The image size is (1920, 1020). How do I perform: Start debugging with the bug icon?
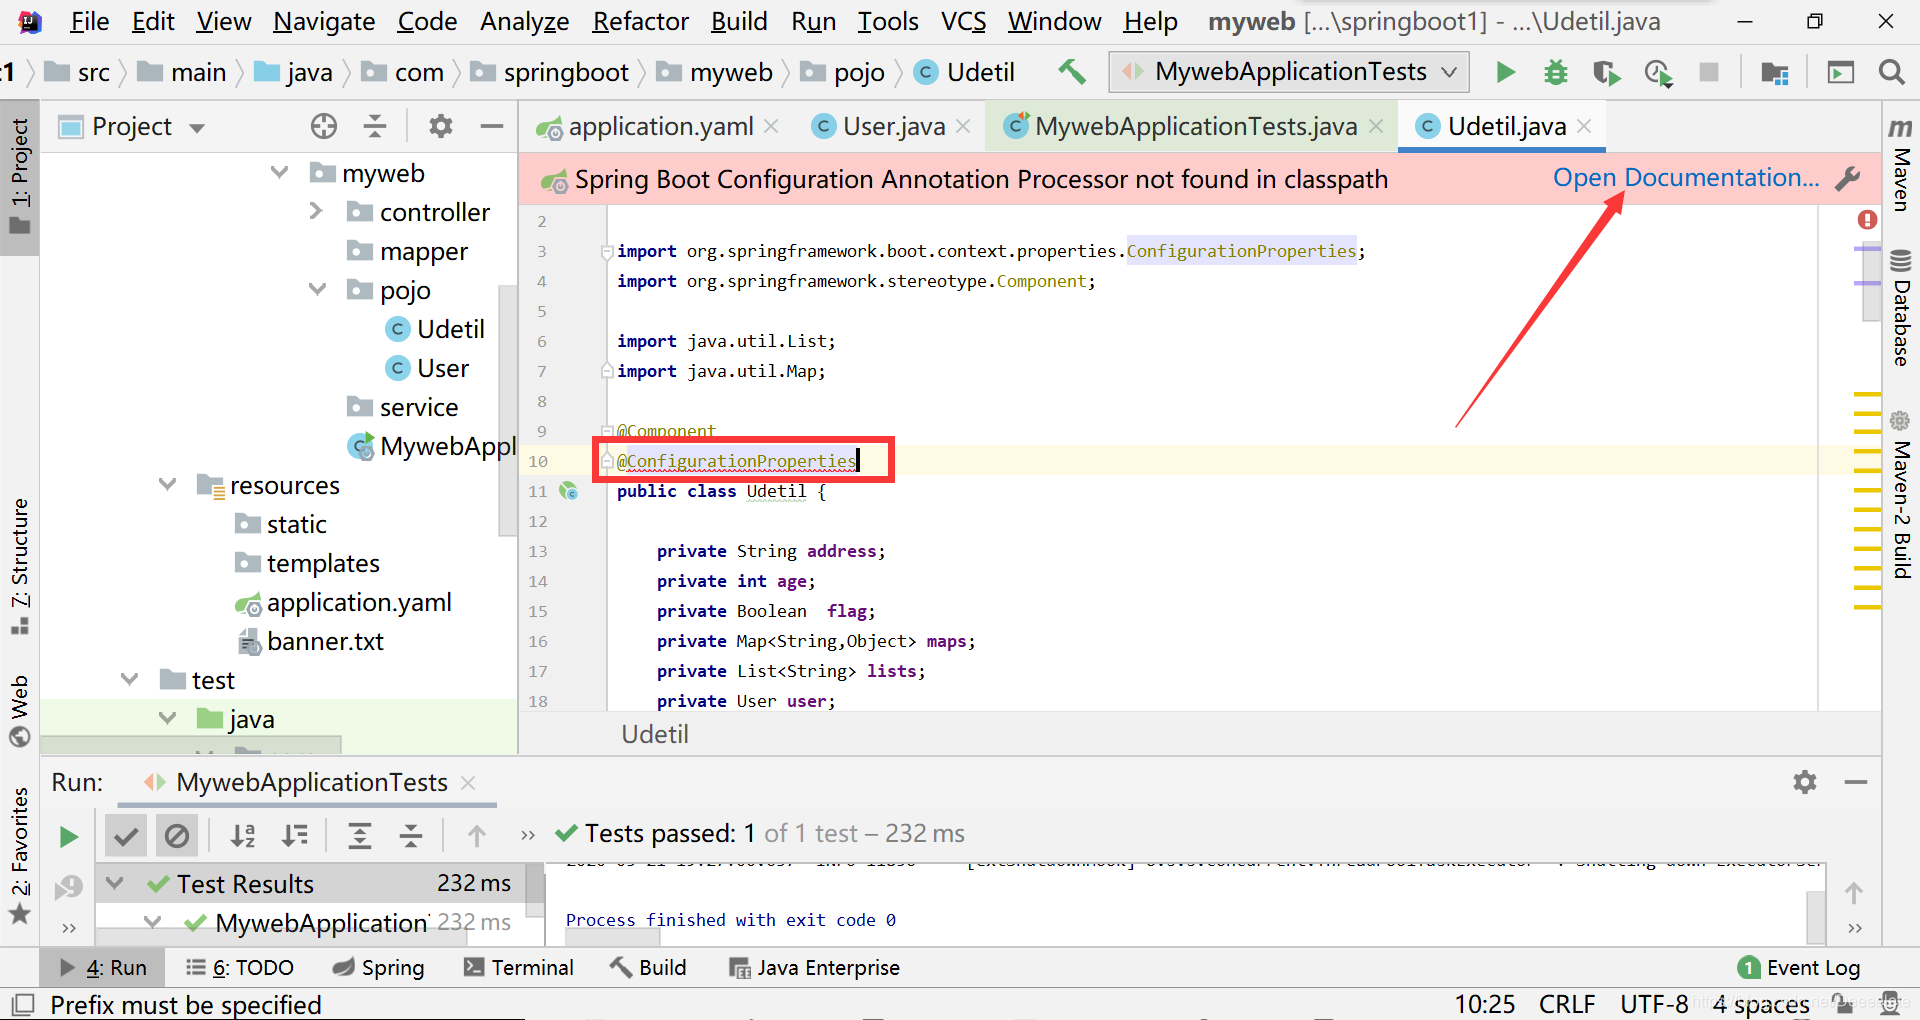pyautogui.click(x=1556, y=72)
